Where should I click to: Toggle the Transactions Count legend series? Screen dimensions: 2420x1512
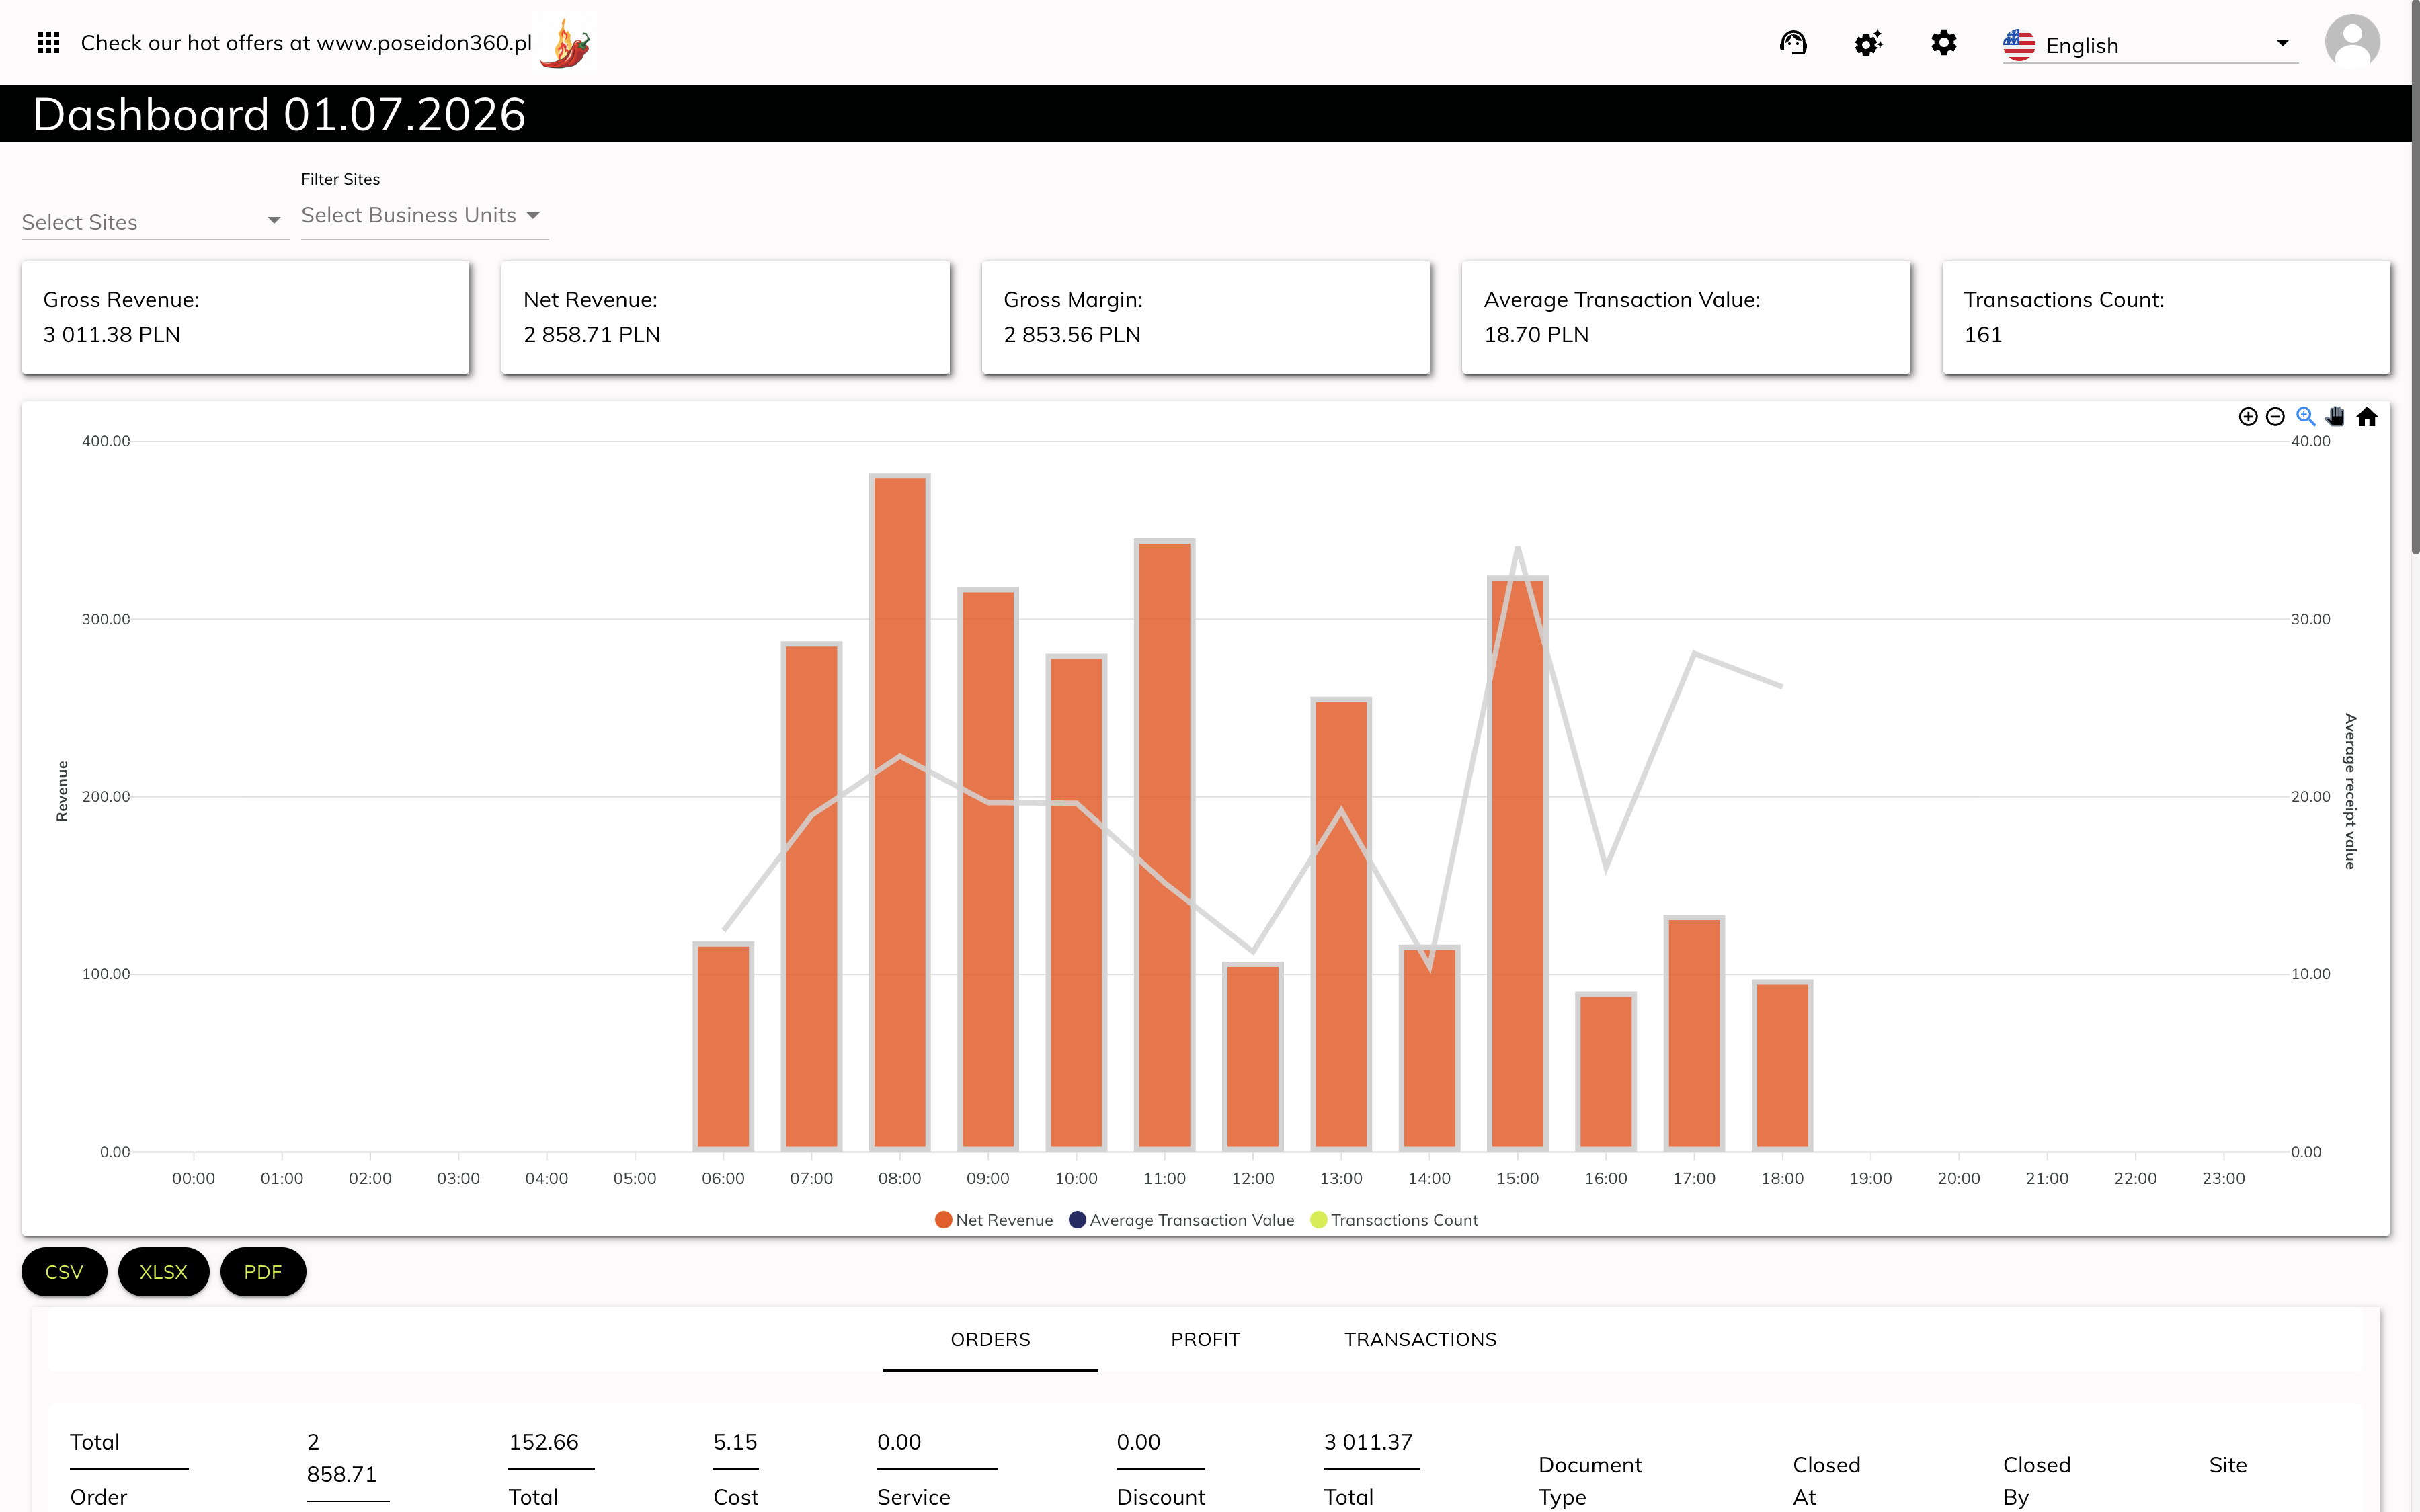[x=1394, y=1220]
